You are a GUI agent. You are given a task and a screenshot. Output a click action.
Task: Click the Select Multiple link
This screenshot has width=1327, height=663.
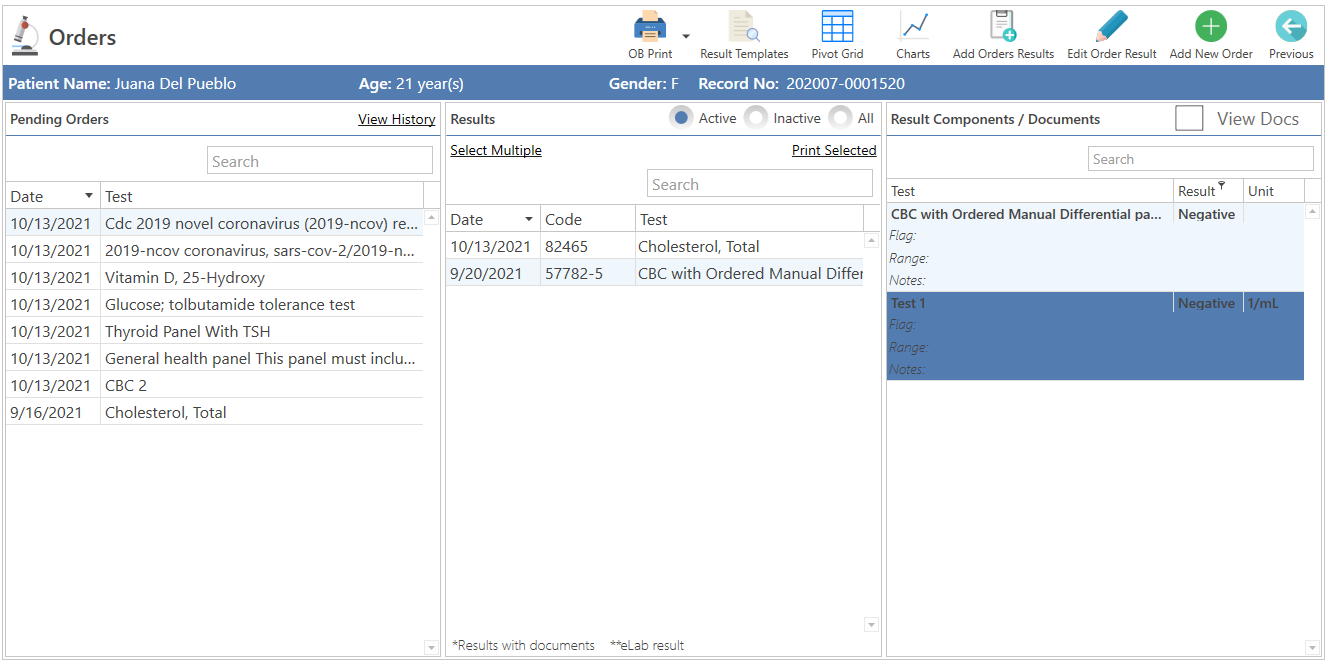496,150
